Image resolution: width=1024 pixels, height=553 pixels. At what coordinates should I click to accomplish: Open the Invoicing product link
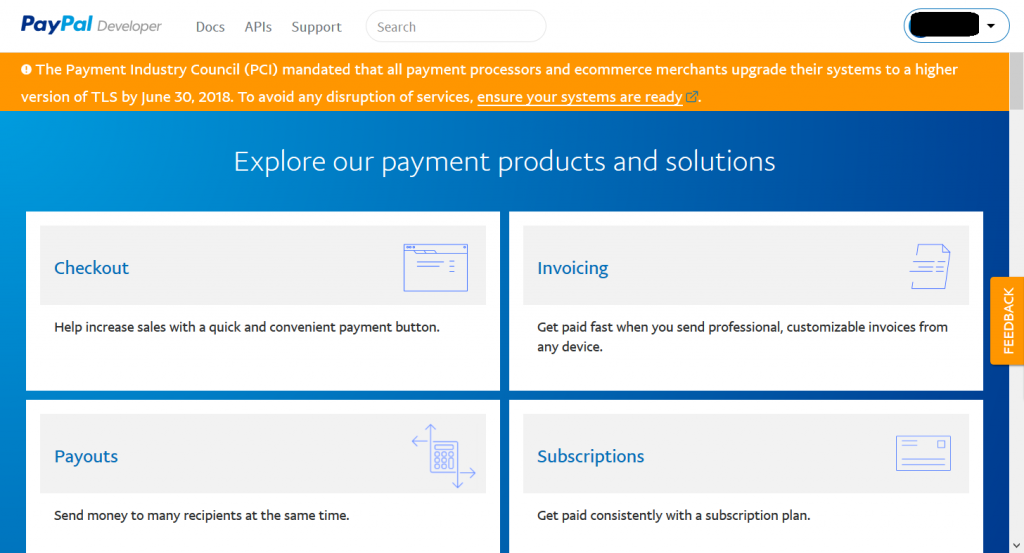pos(573,268)
